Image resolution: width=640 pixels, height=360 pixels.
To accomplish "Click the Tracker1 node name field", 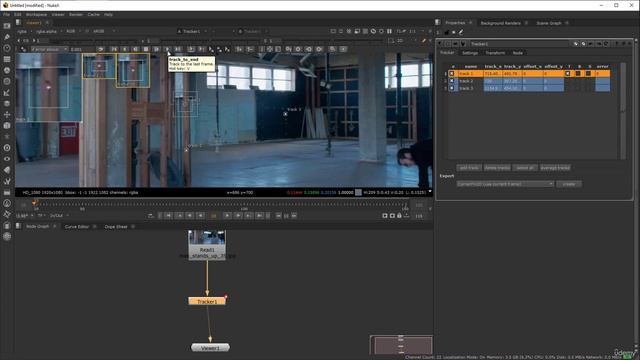I will tap(519, 44).
